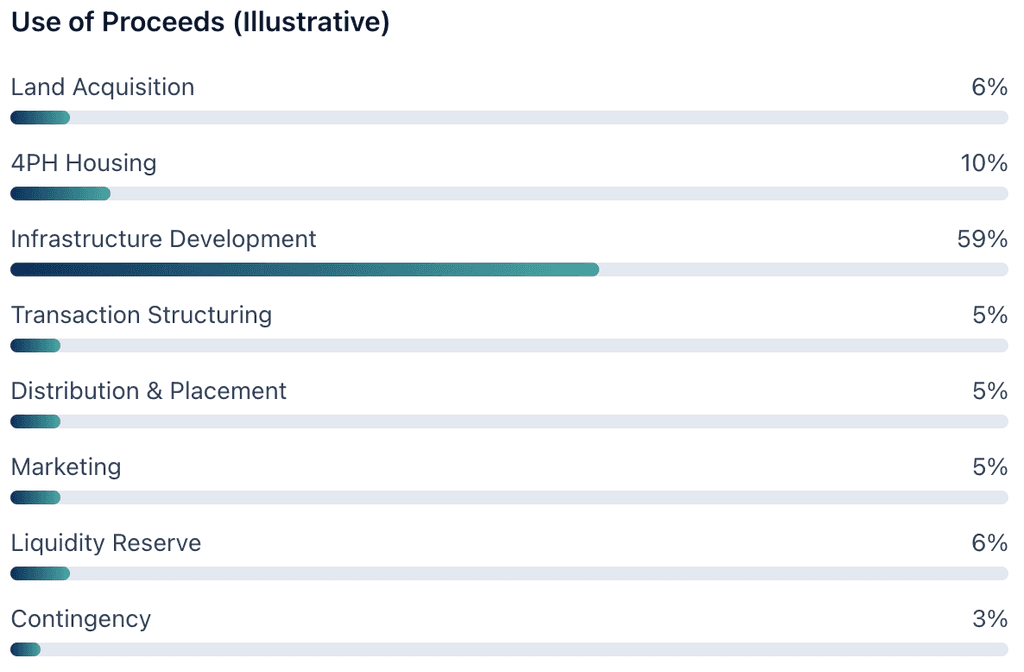Click the Land Acquisition progress bar
This screenshot has width=1024, height=672.
[x=509, y=118]
